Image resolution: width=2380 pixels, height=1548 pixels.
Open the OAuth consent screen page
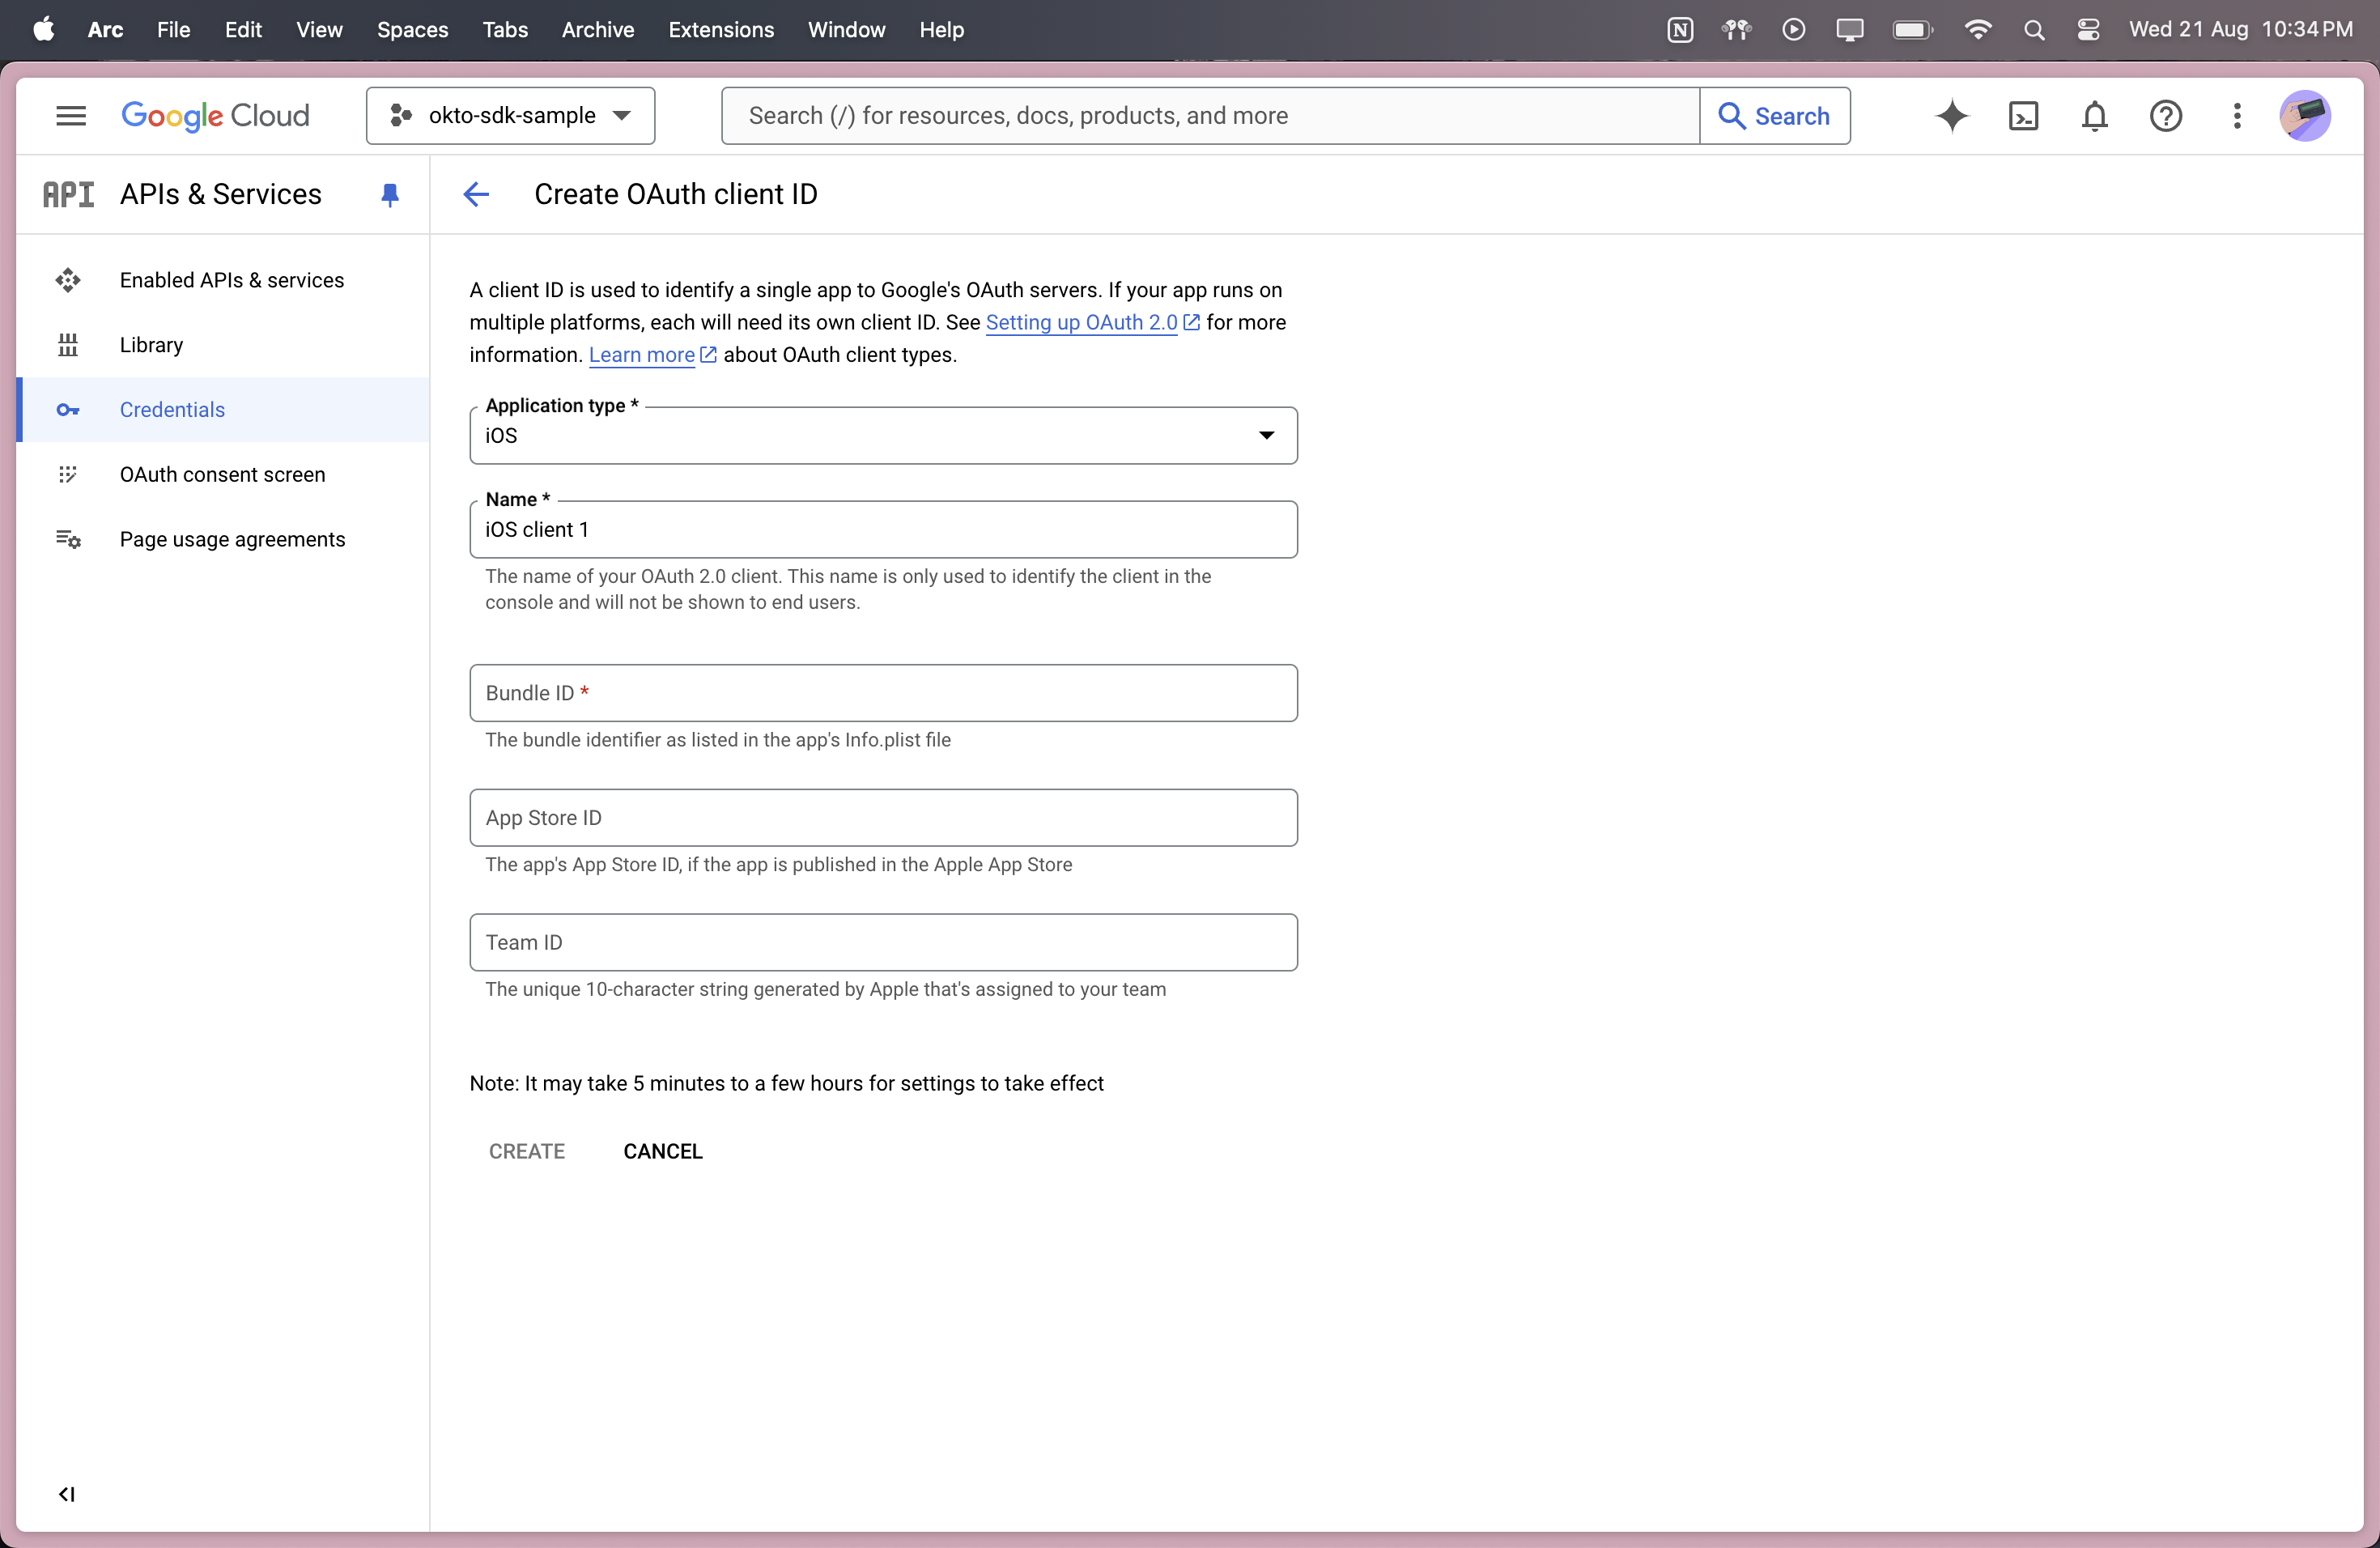click(x=222, y=474)
